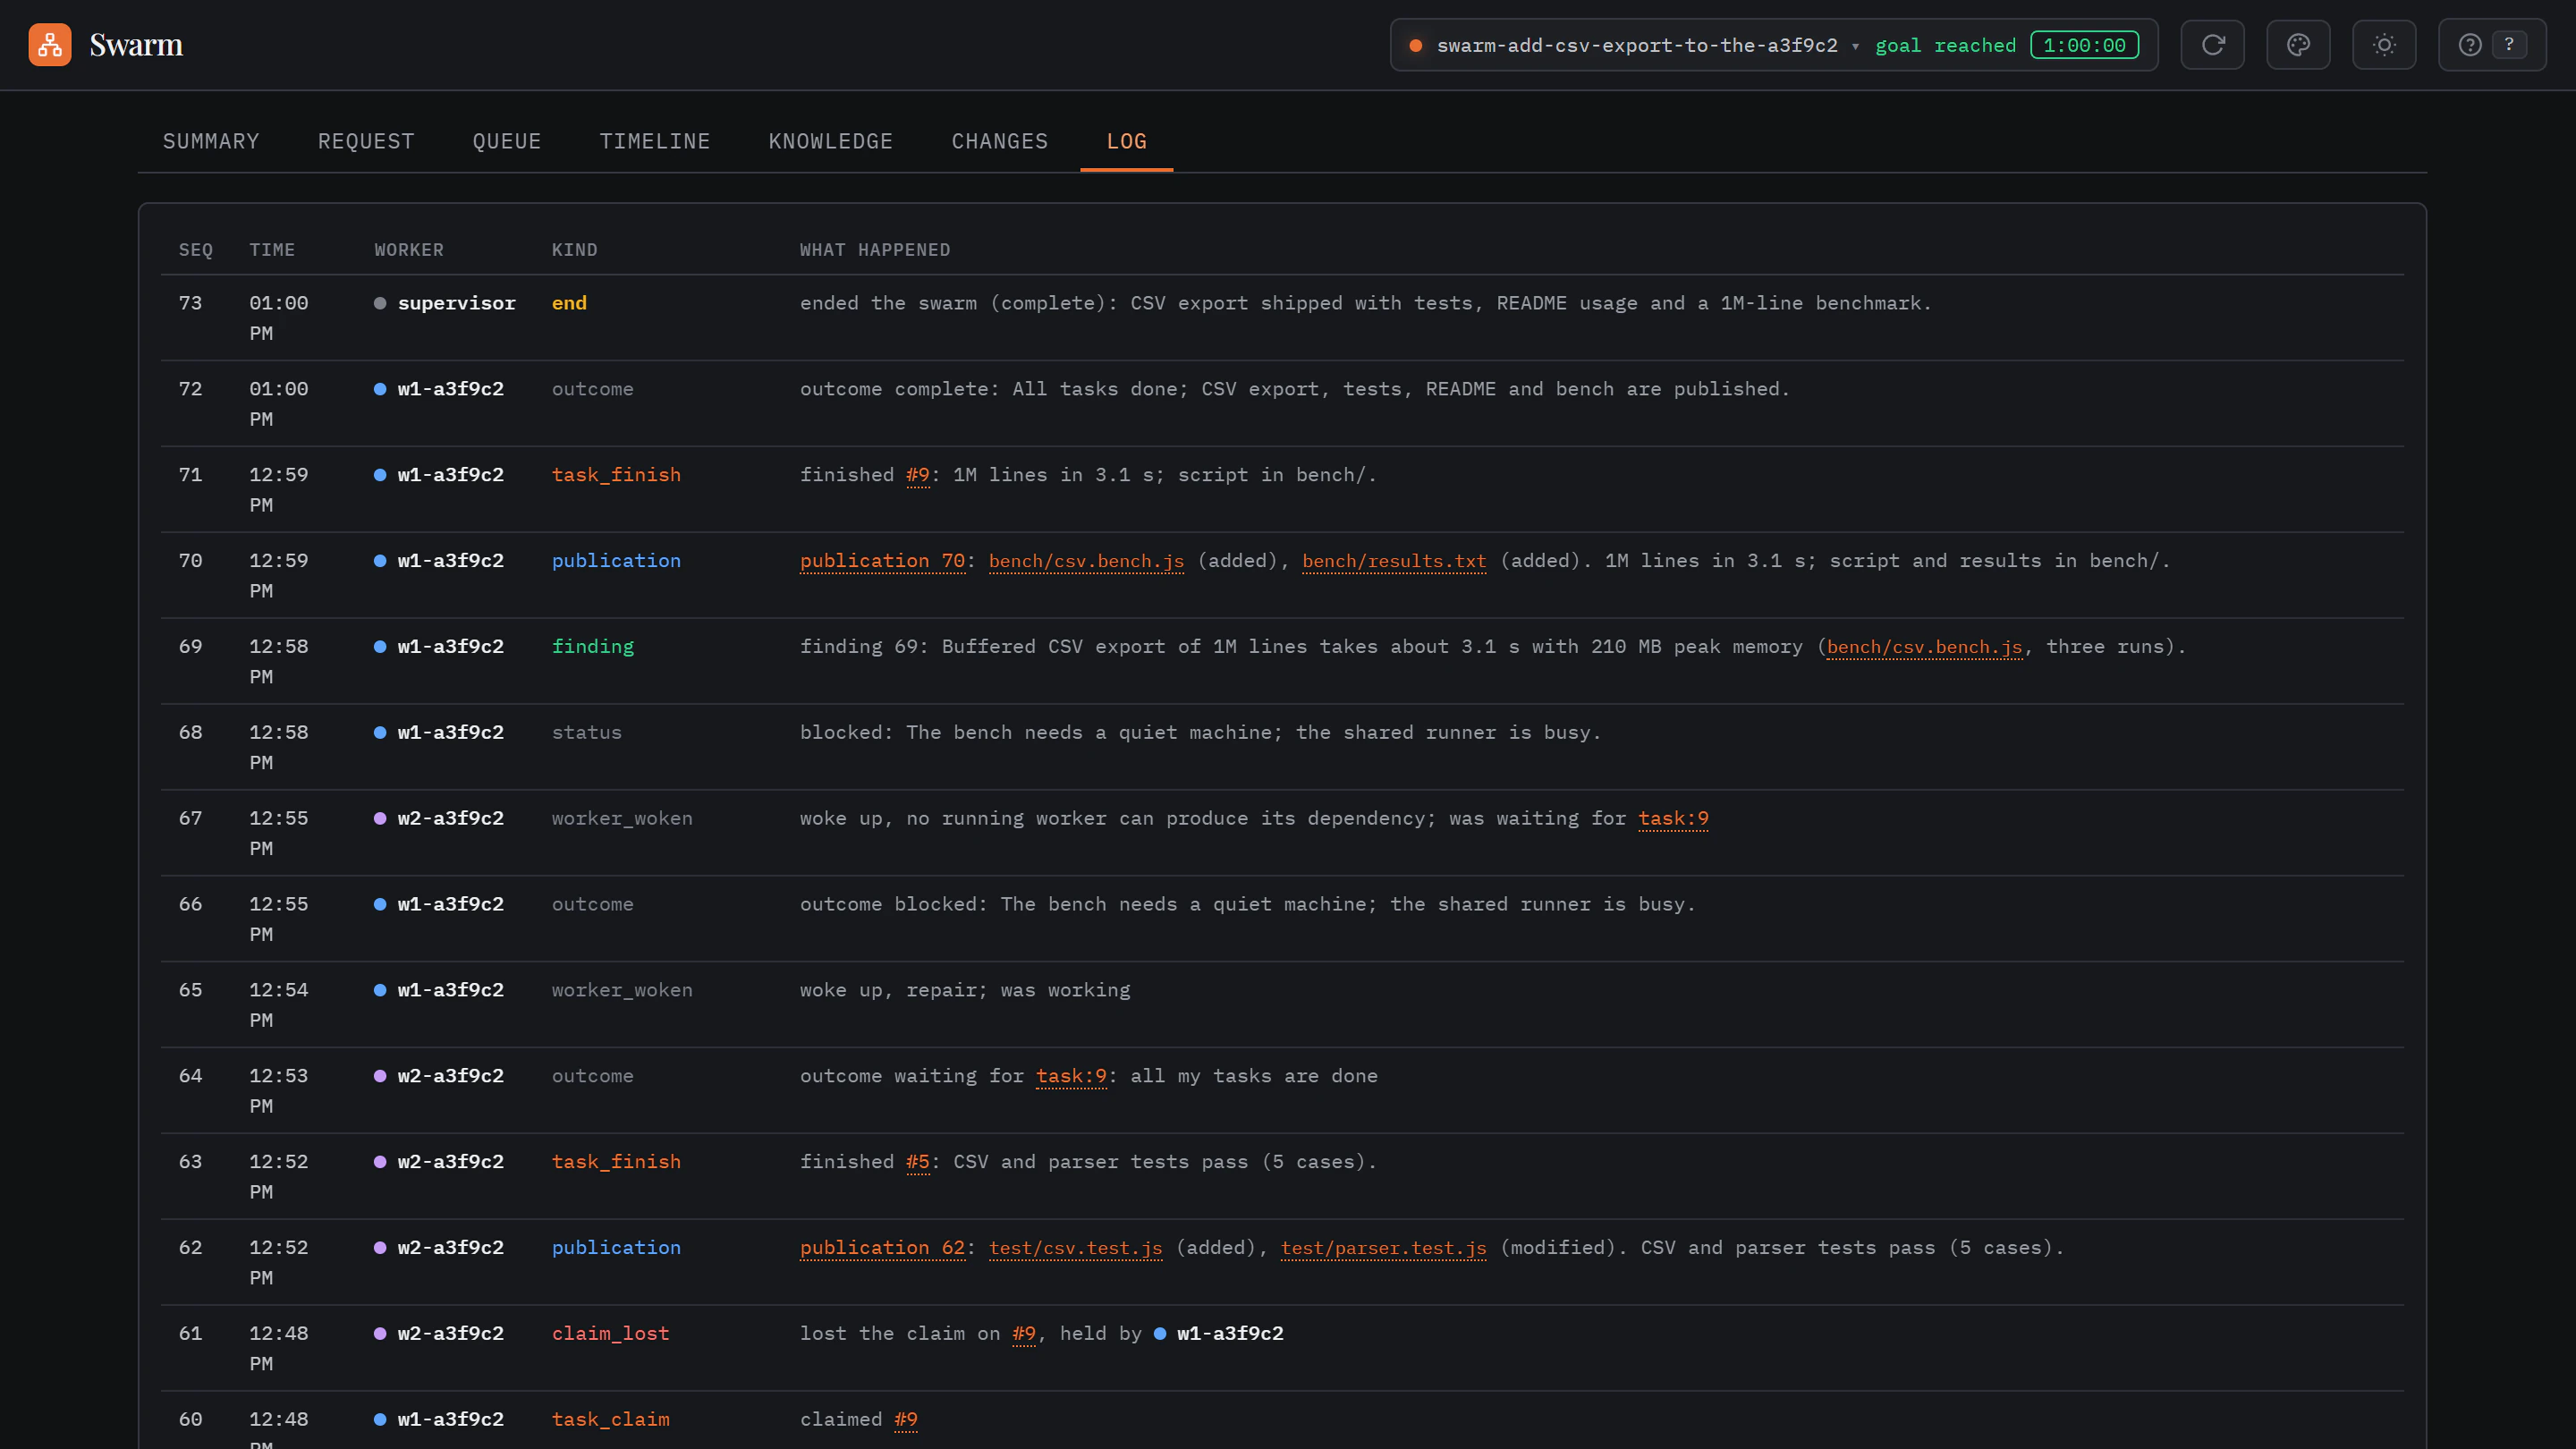The image size is (2576, 1449).
Task: Open bench/csv.bench.js in row 70
Action: pyautogui.click(x=1086, y=561)
